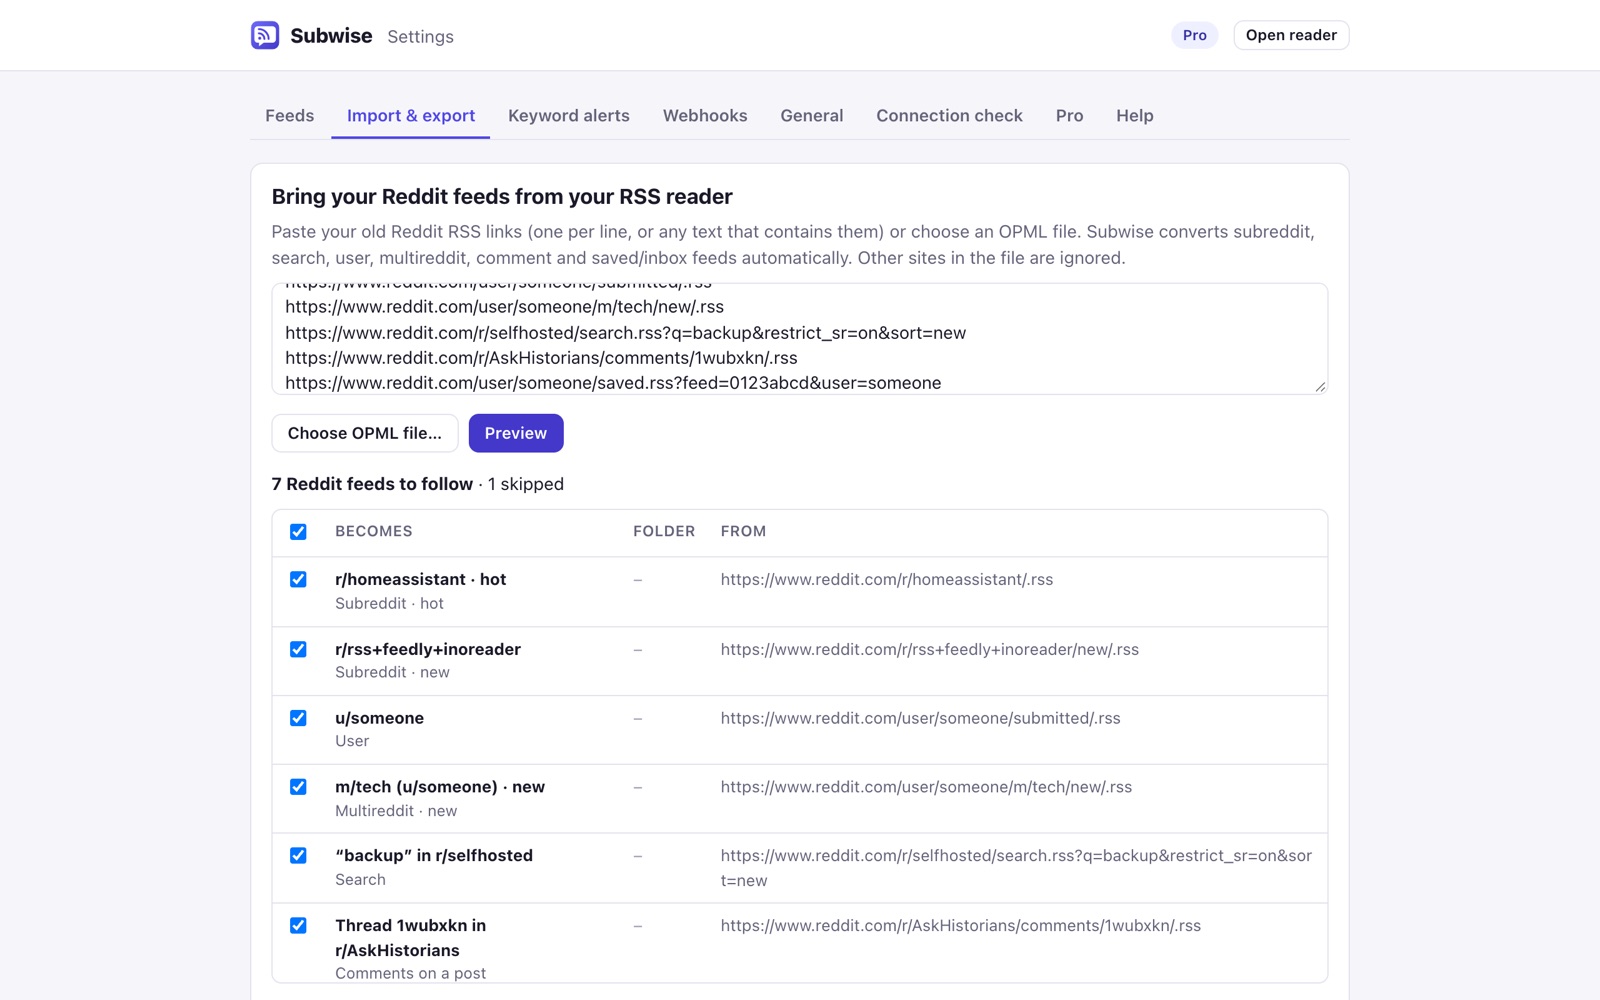Screen dimensions: 1600x1000
Task: Click the "u/someone" feed title
Action: click(x=380, y=718)
